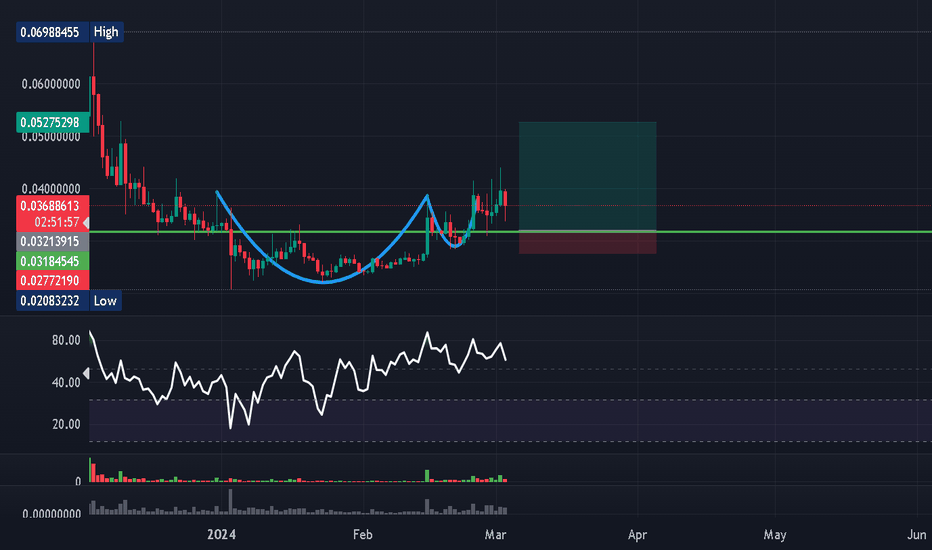Click the green take-profit zone of the long position
The image size is (932, 550).
[587, 176]
